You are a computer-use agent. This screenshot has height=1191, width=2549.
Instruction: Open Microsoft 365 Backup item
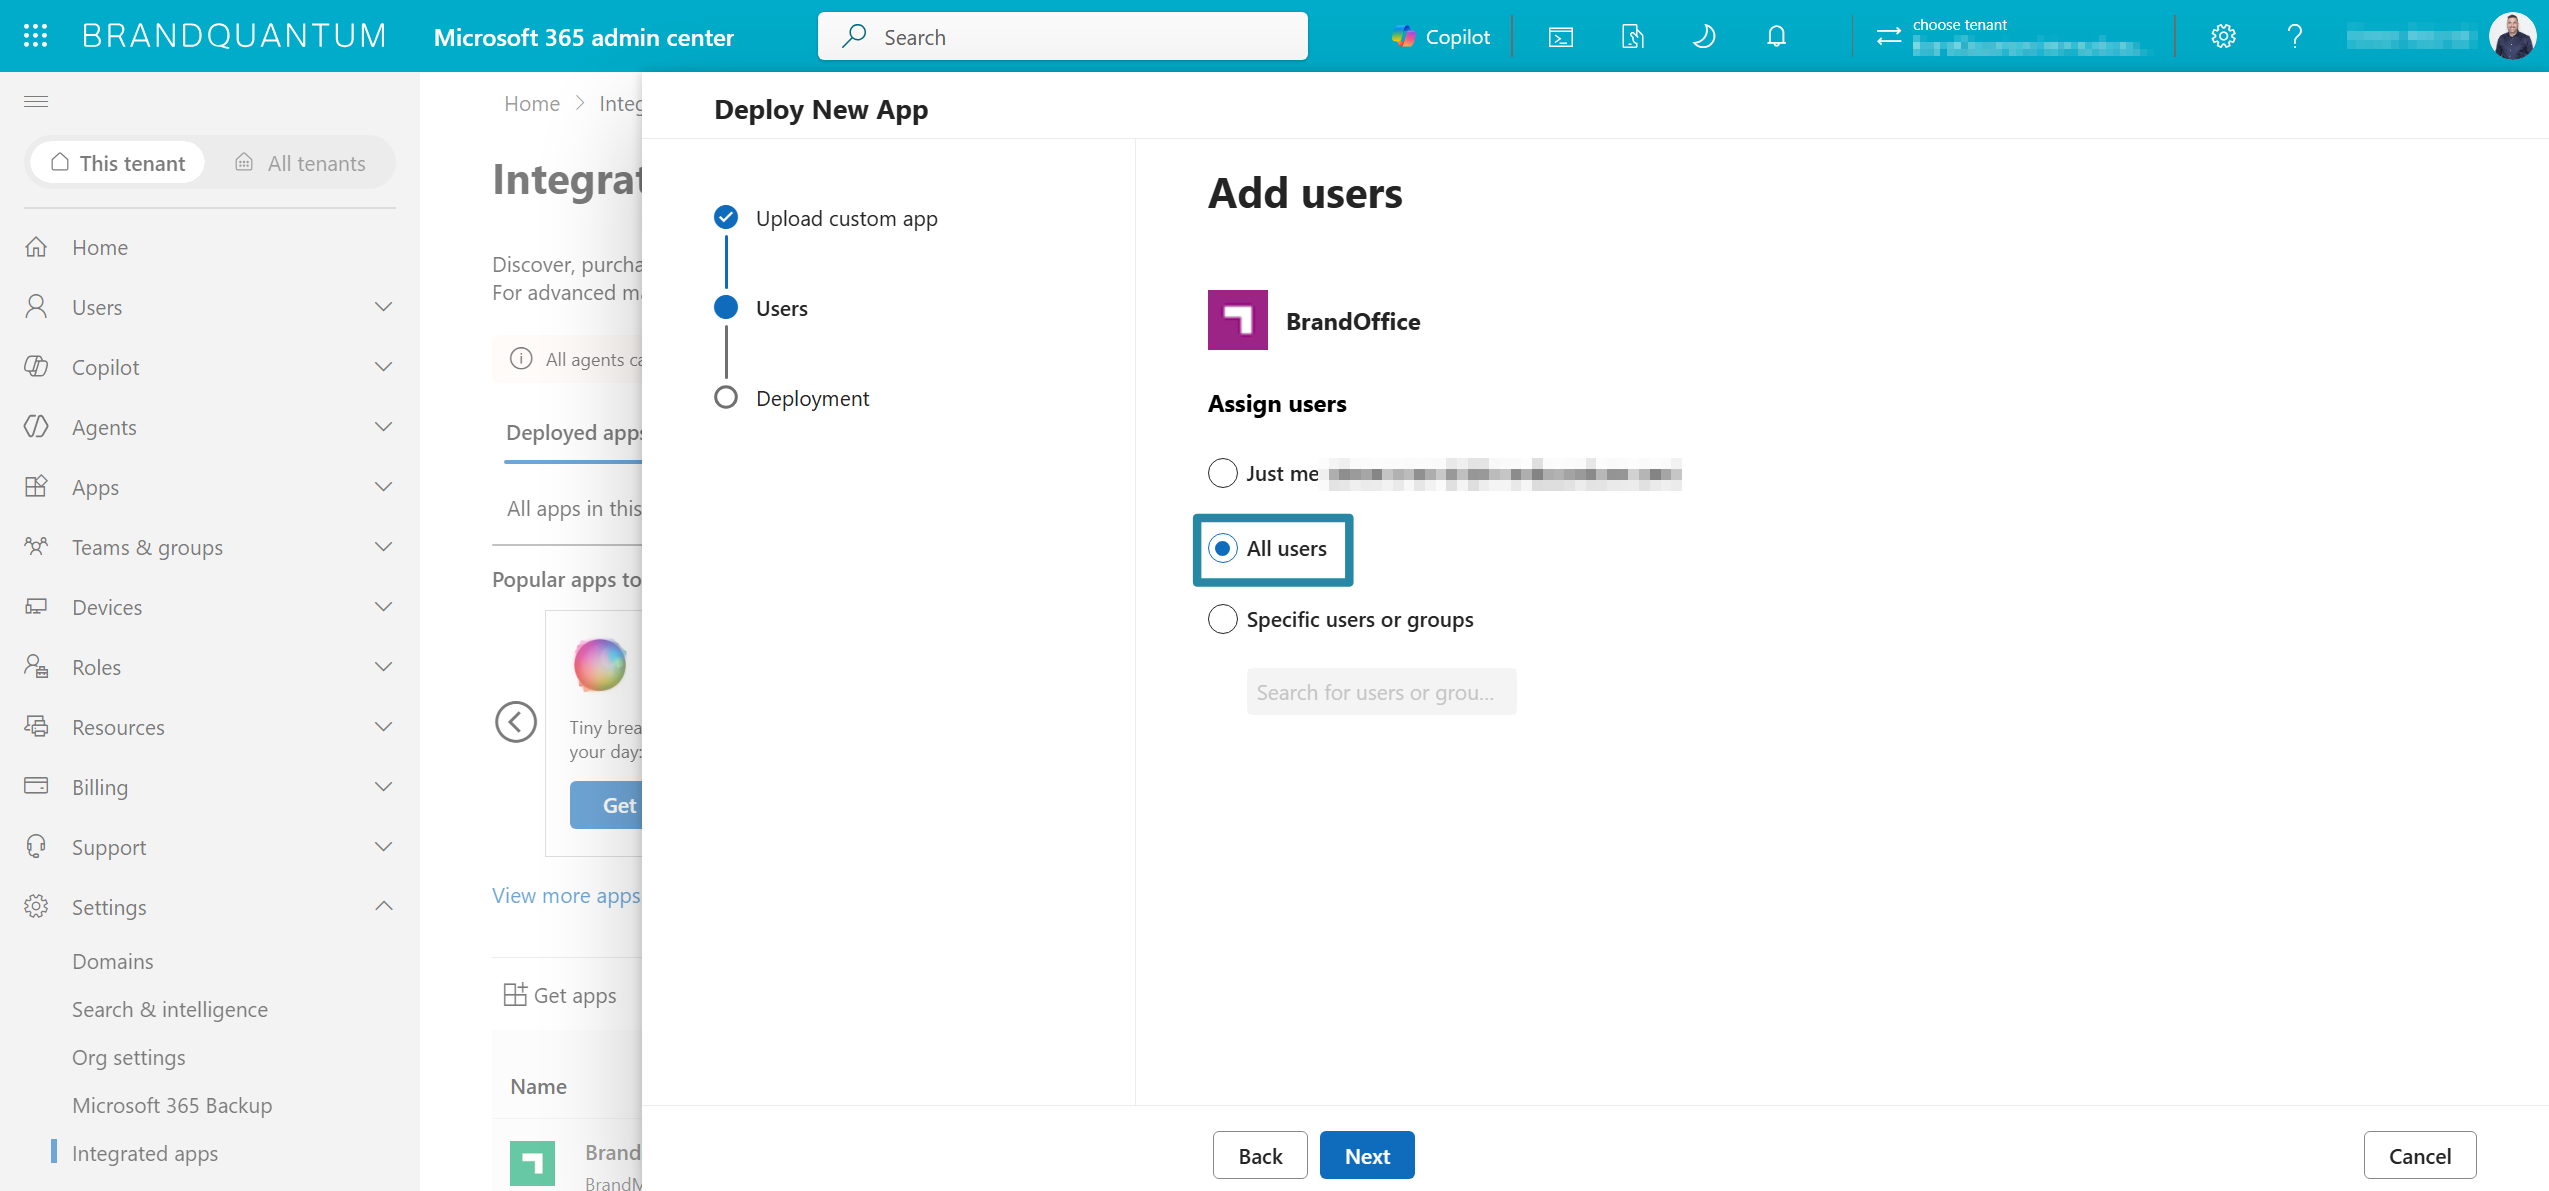coord(172,1105)
